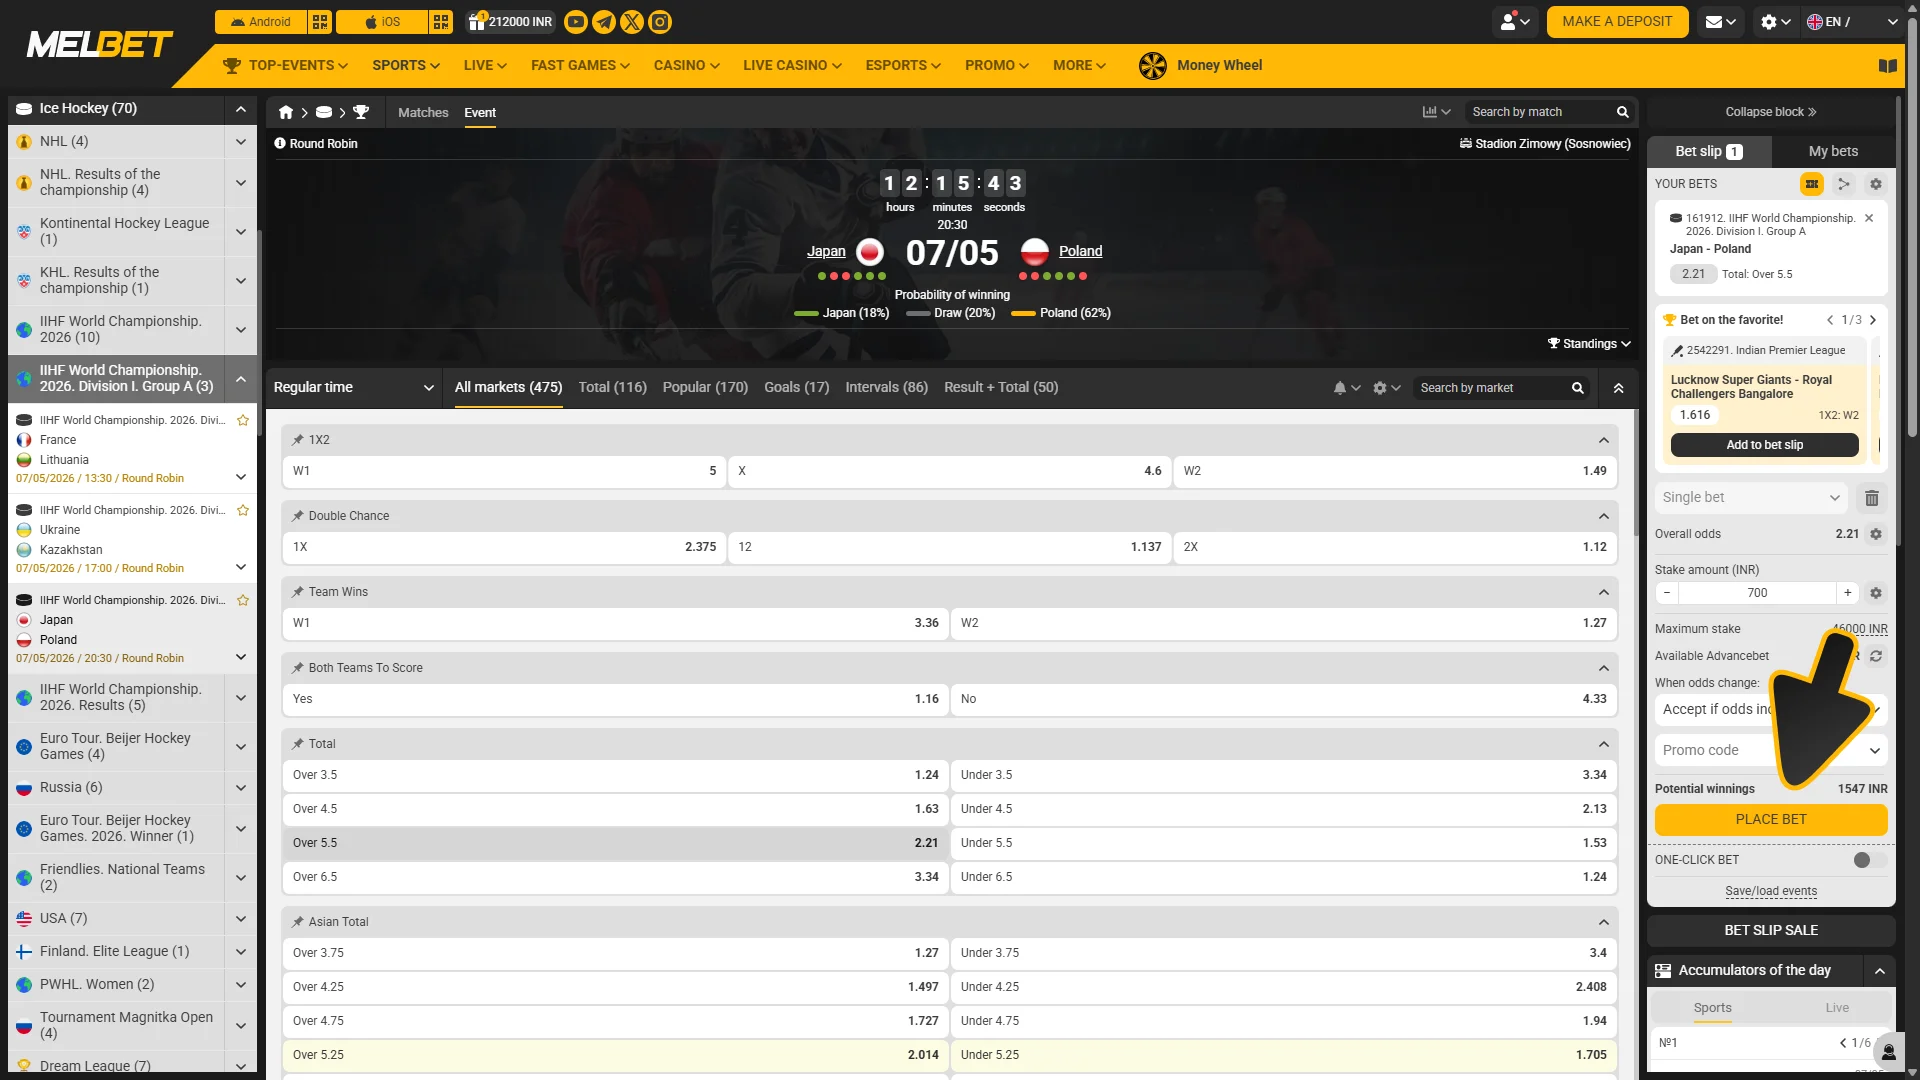Image resolution: width=1920 pixels, height=1080 pixels.
Task: Open the Telegram social icon
Action: coord(604,22)
